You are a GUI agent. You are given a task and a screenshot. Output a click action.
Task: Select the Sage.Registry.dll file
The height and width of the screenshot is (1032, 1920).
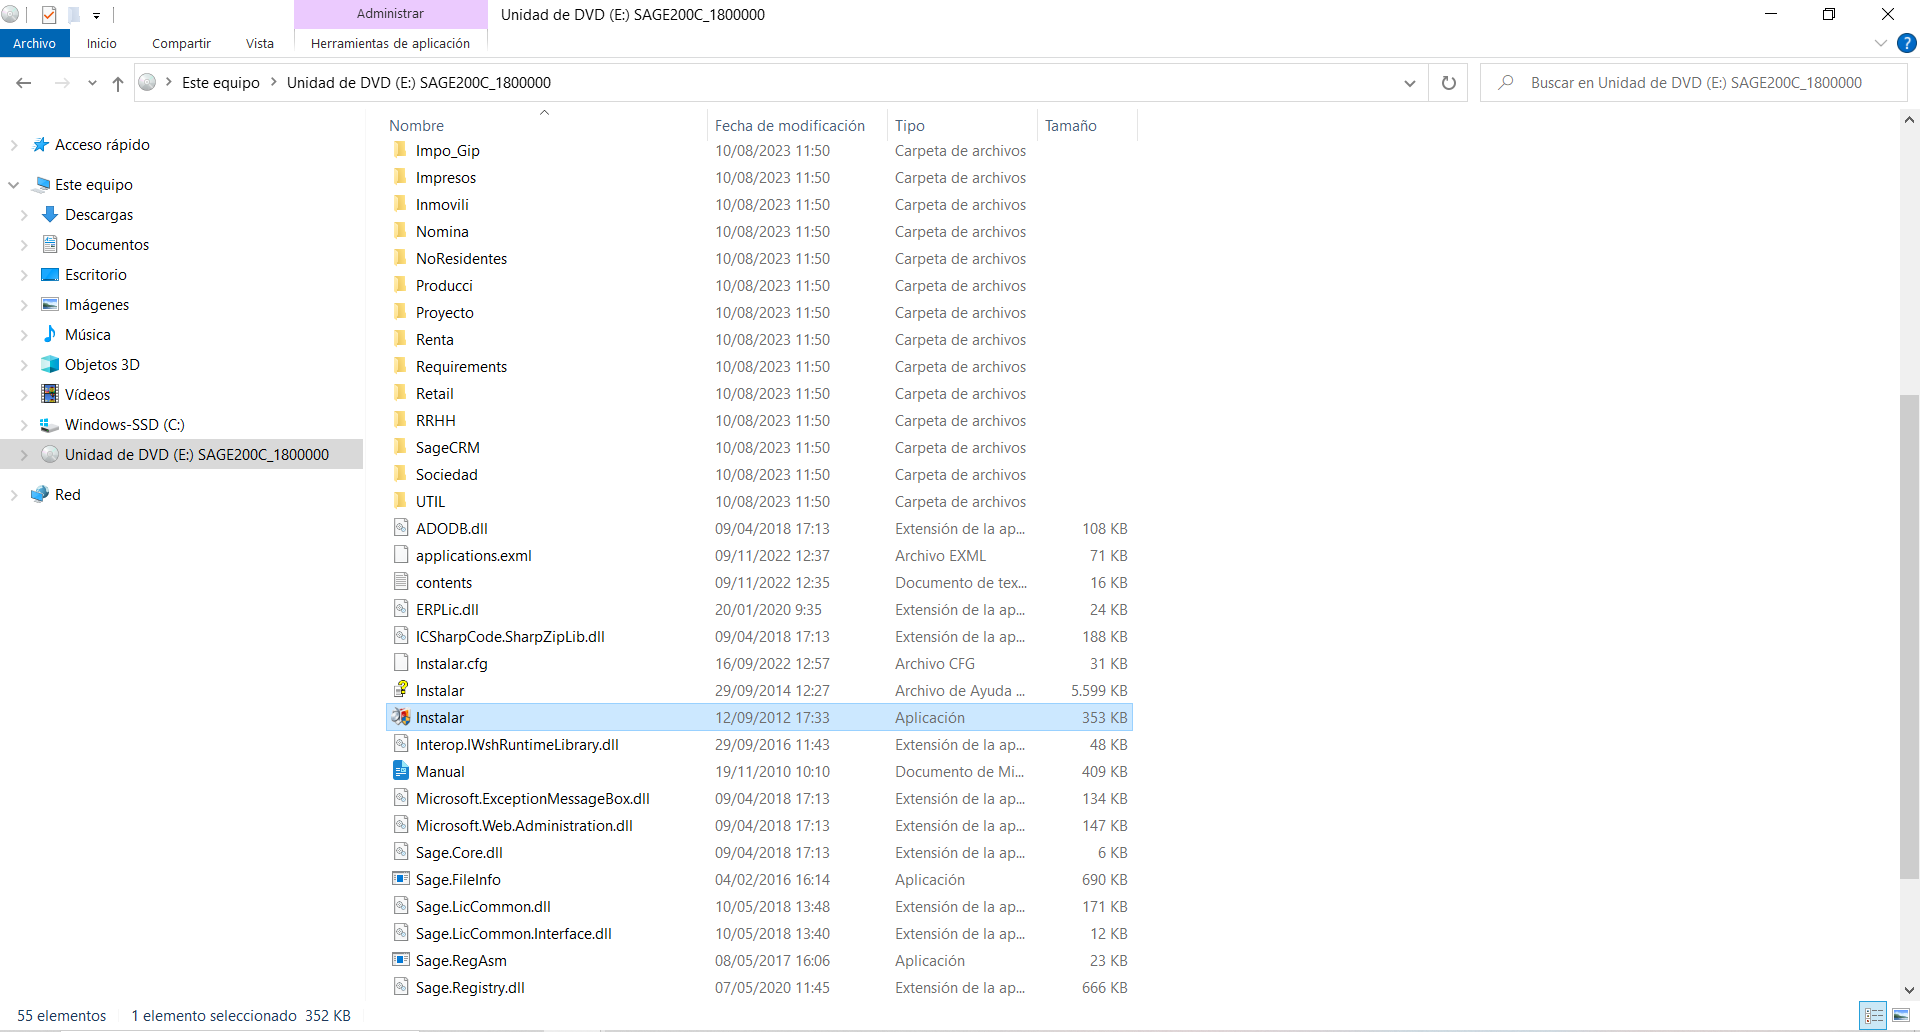pyautogui.click(x=759, y=987)
